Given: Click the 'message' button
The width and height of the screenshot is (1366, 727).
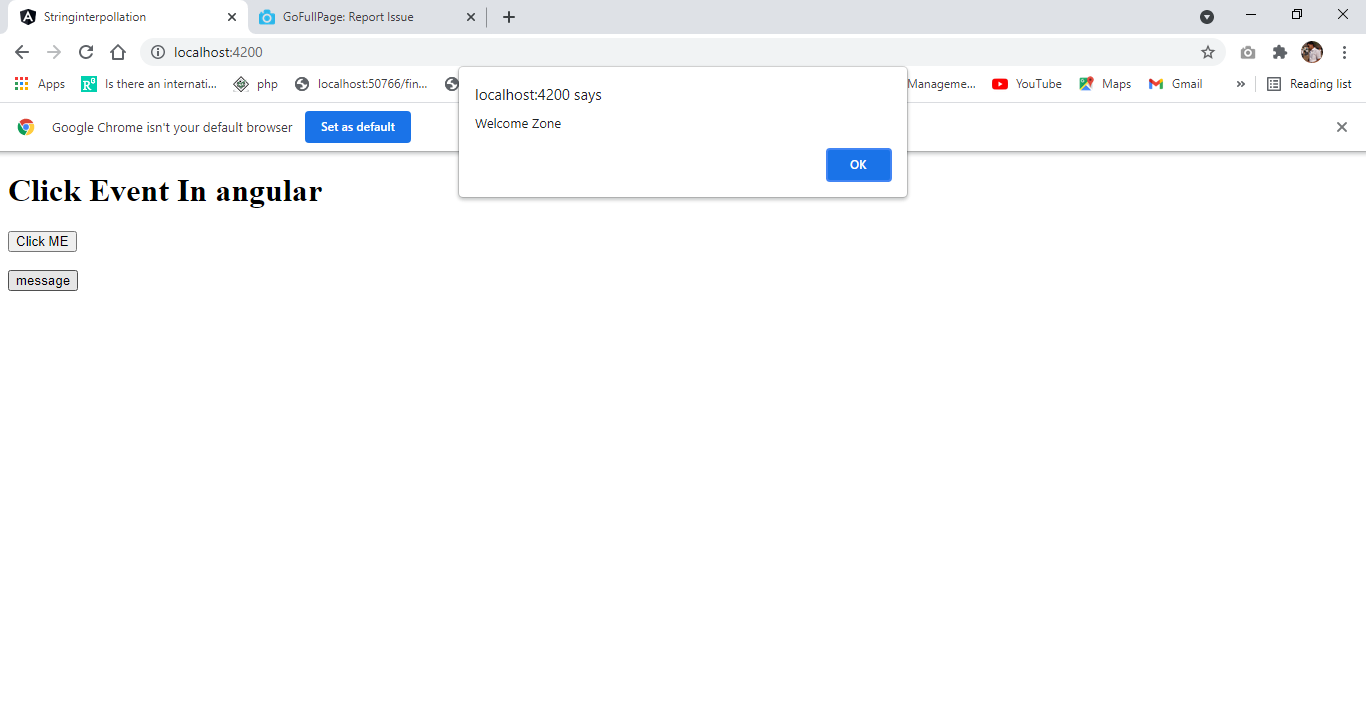Looking at the screenshot, I should point(43,281).
